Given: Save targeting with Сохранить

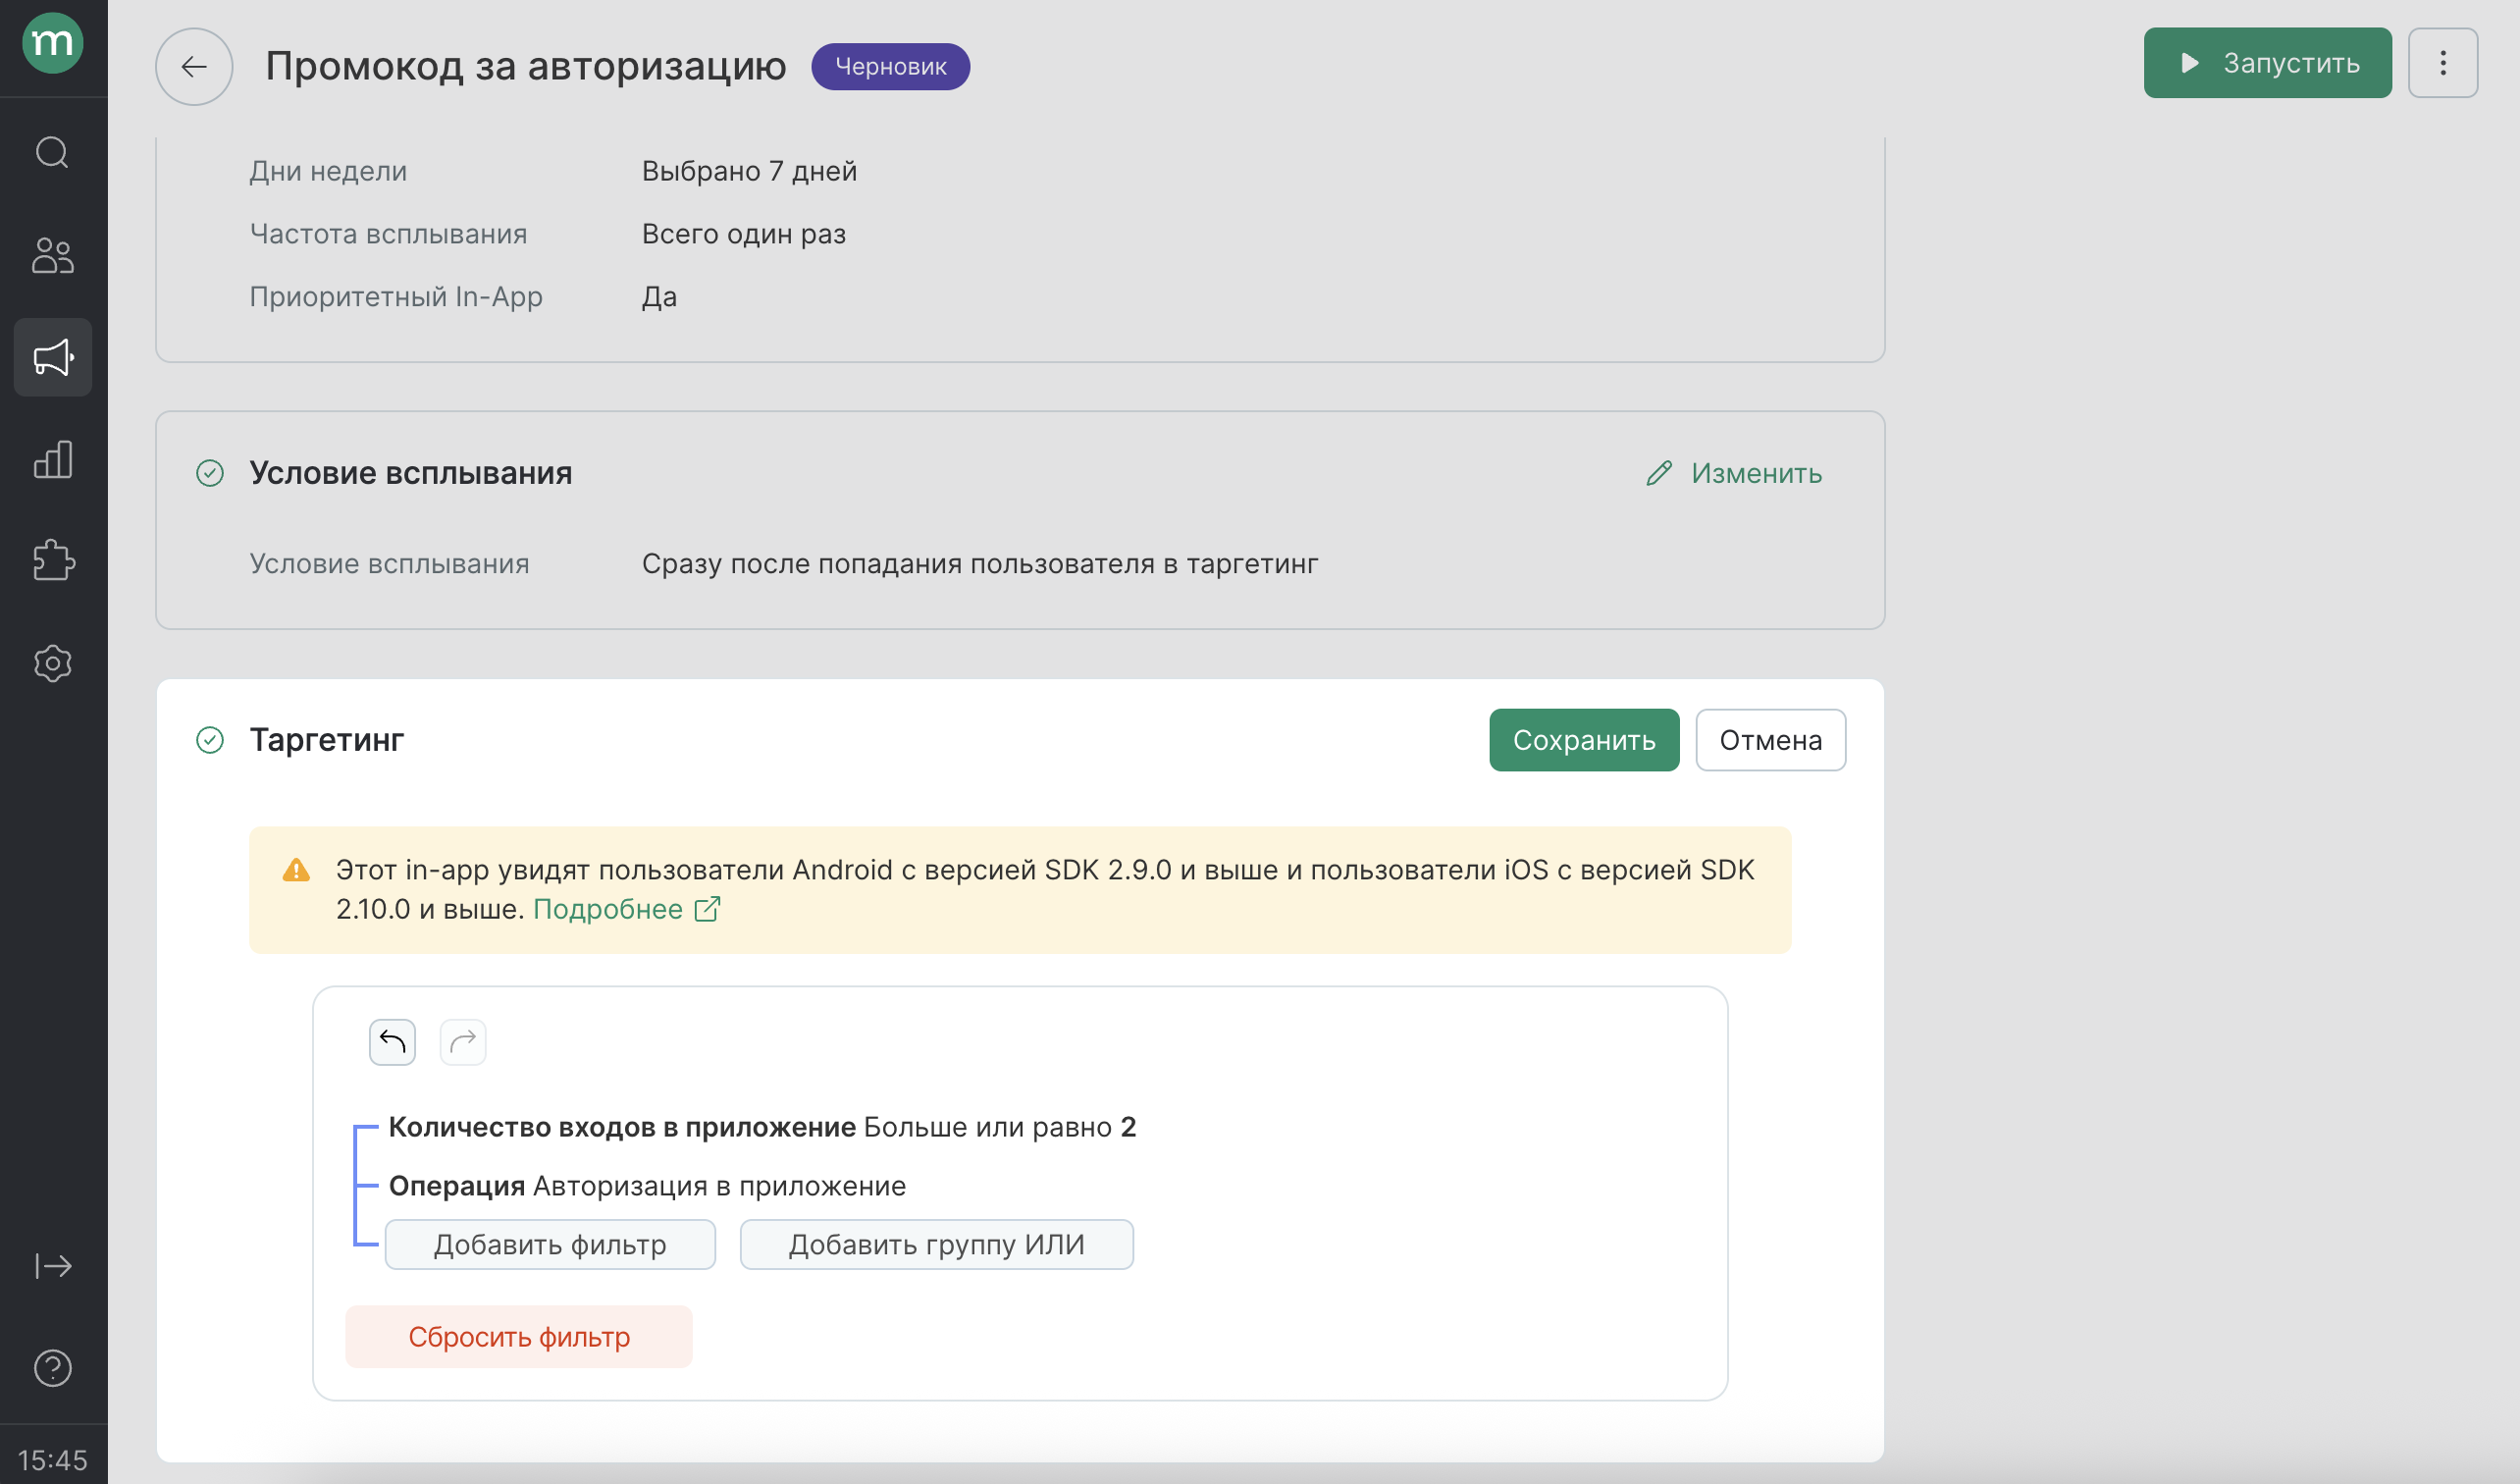Looking at the screenshot, I should (x=1584, y=740).
